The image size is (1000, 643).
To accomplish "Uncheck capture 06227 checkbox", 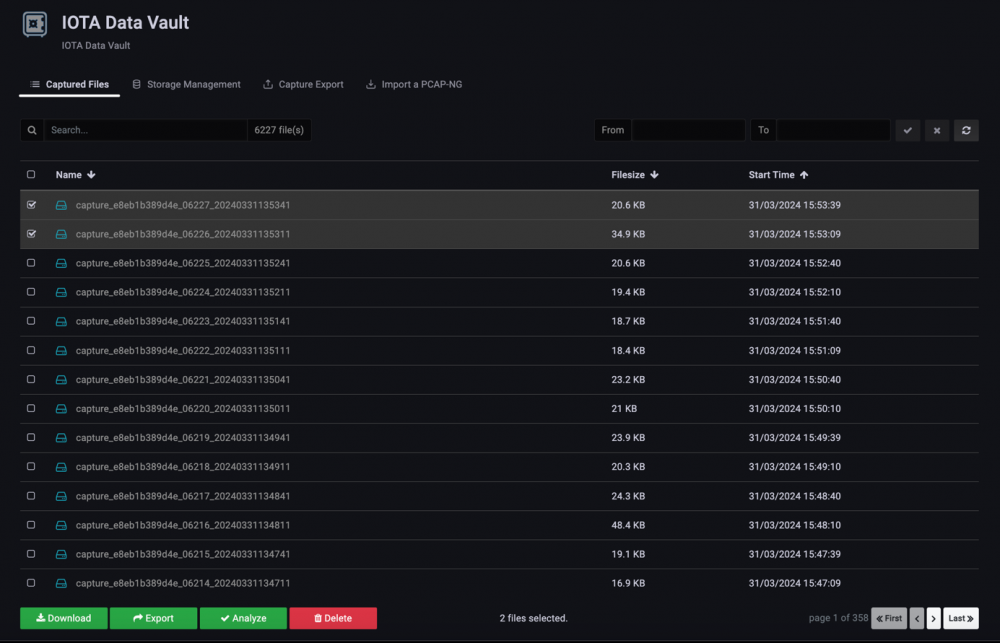I will pos(31,205).
